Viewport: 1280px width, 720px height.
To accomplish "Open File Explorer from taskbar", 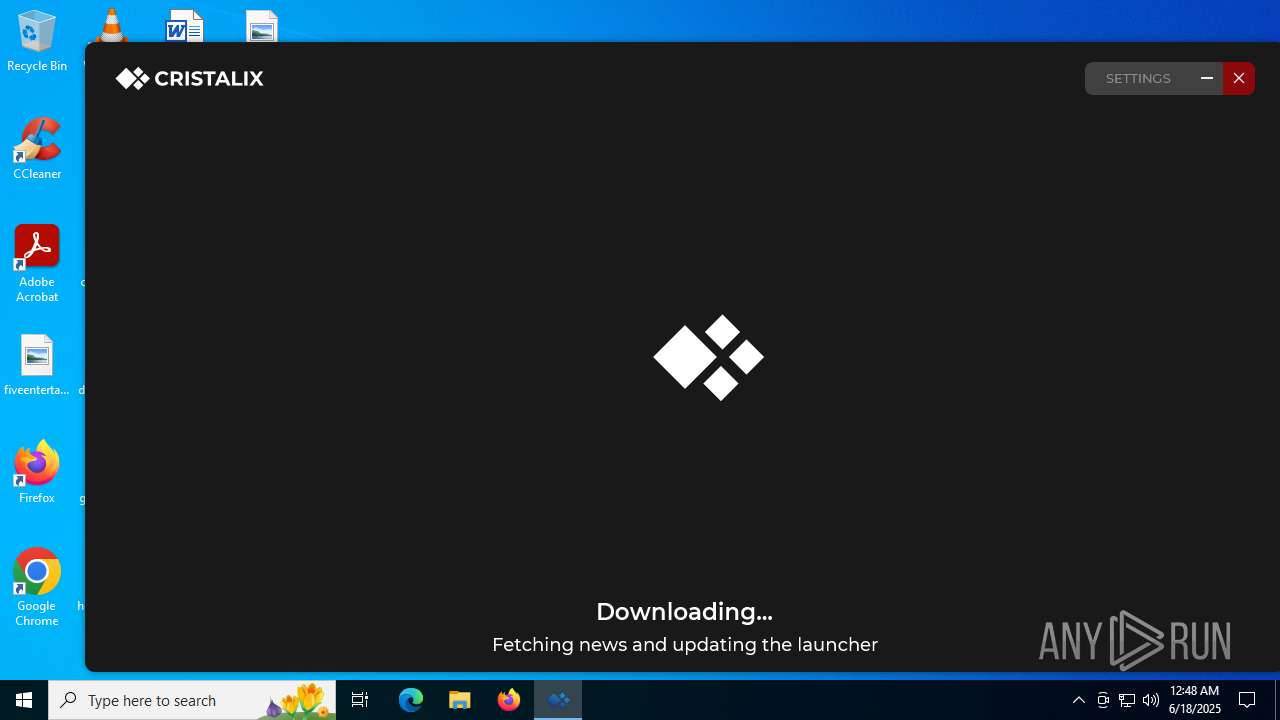I will coord(460,700).
